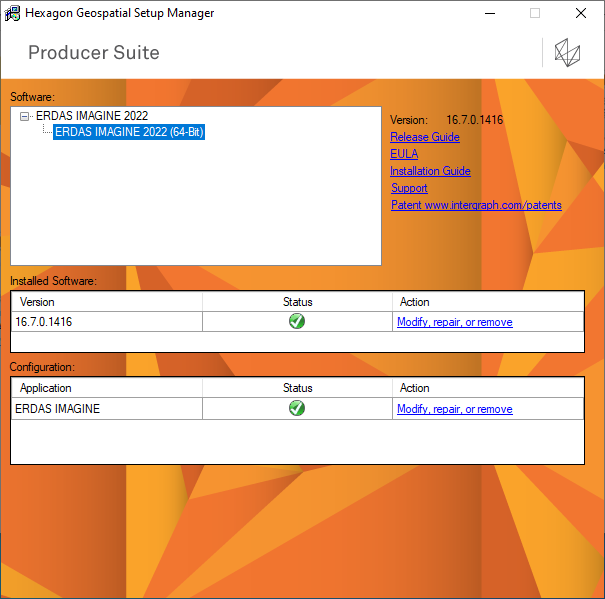605x599 pixels.
Task: Click green status checkmark in Installed Software row
Action: click(x=297, y=321)
